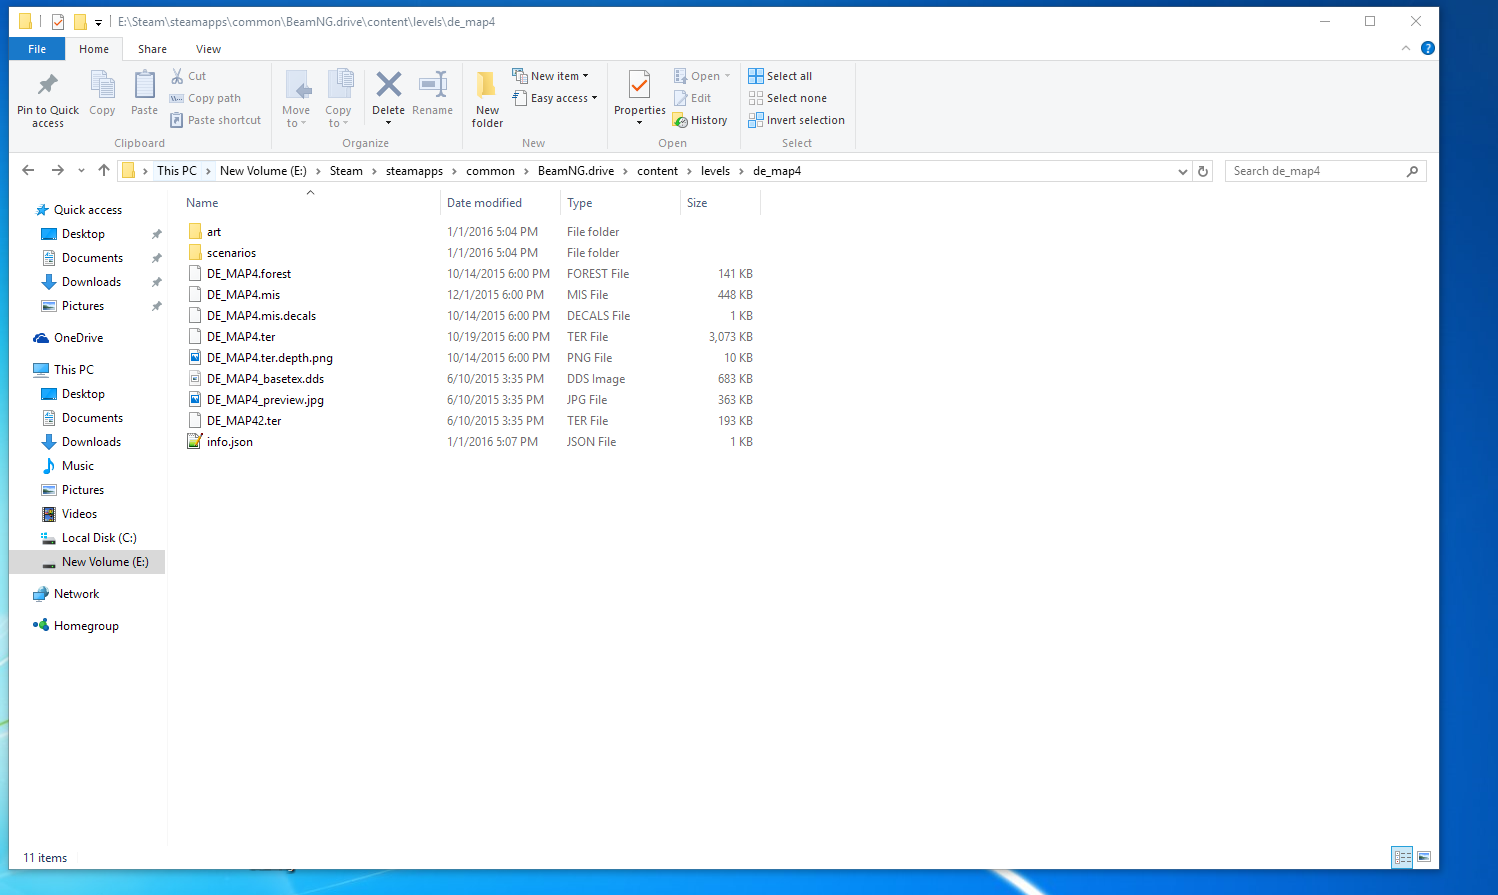This screenshot has height=895, width=1498.
Task: Refresh the de_map4 folder view
Action: pyautogui.click(x=1203, y=171)
